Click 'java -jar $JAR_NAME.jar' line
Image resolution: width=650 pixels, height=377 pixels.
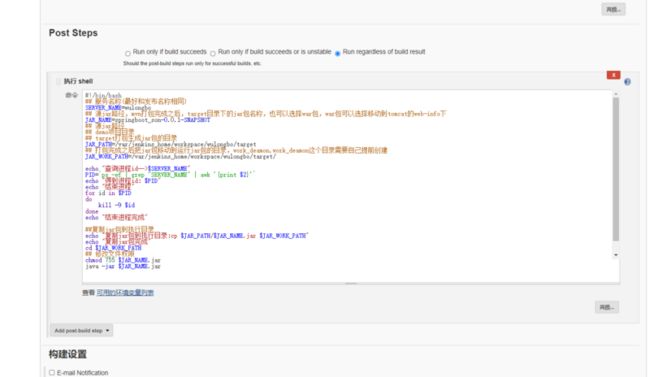[x=123, y=266]
